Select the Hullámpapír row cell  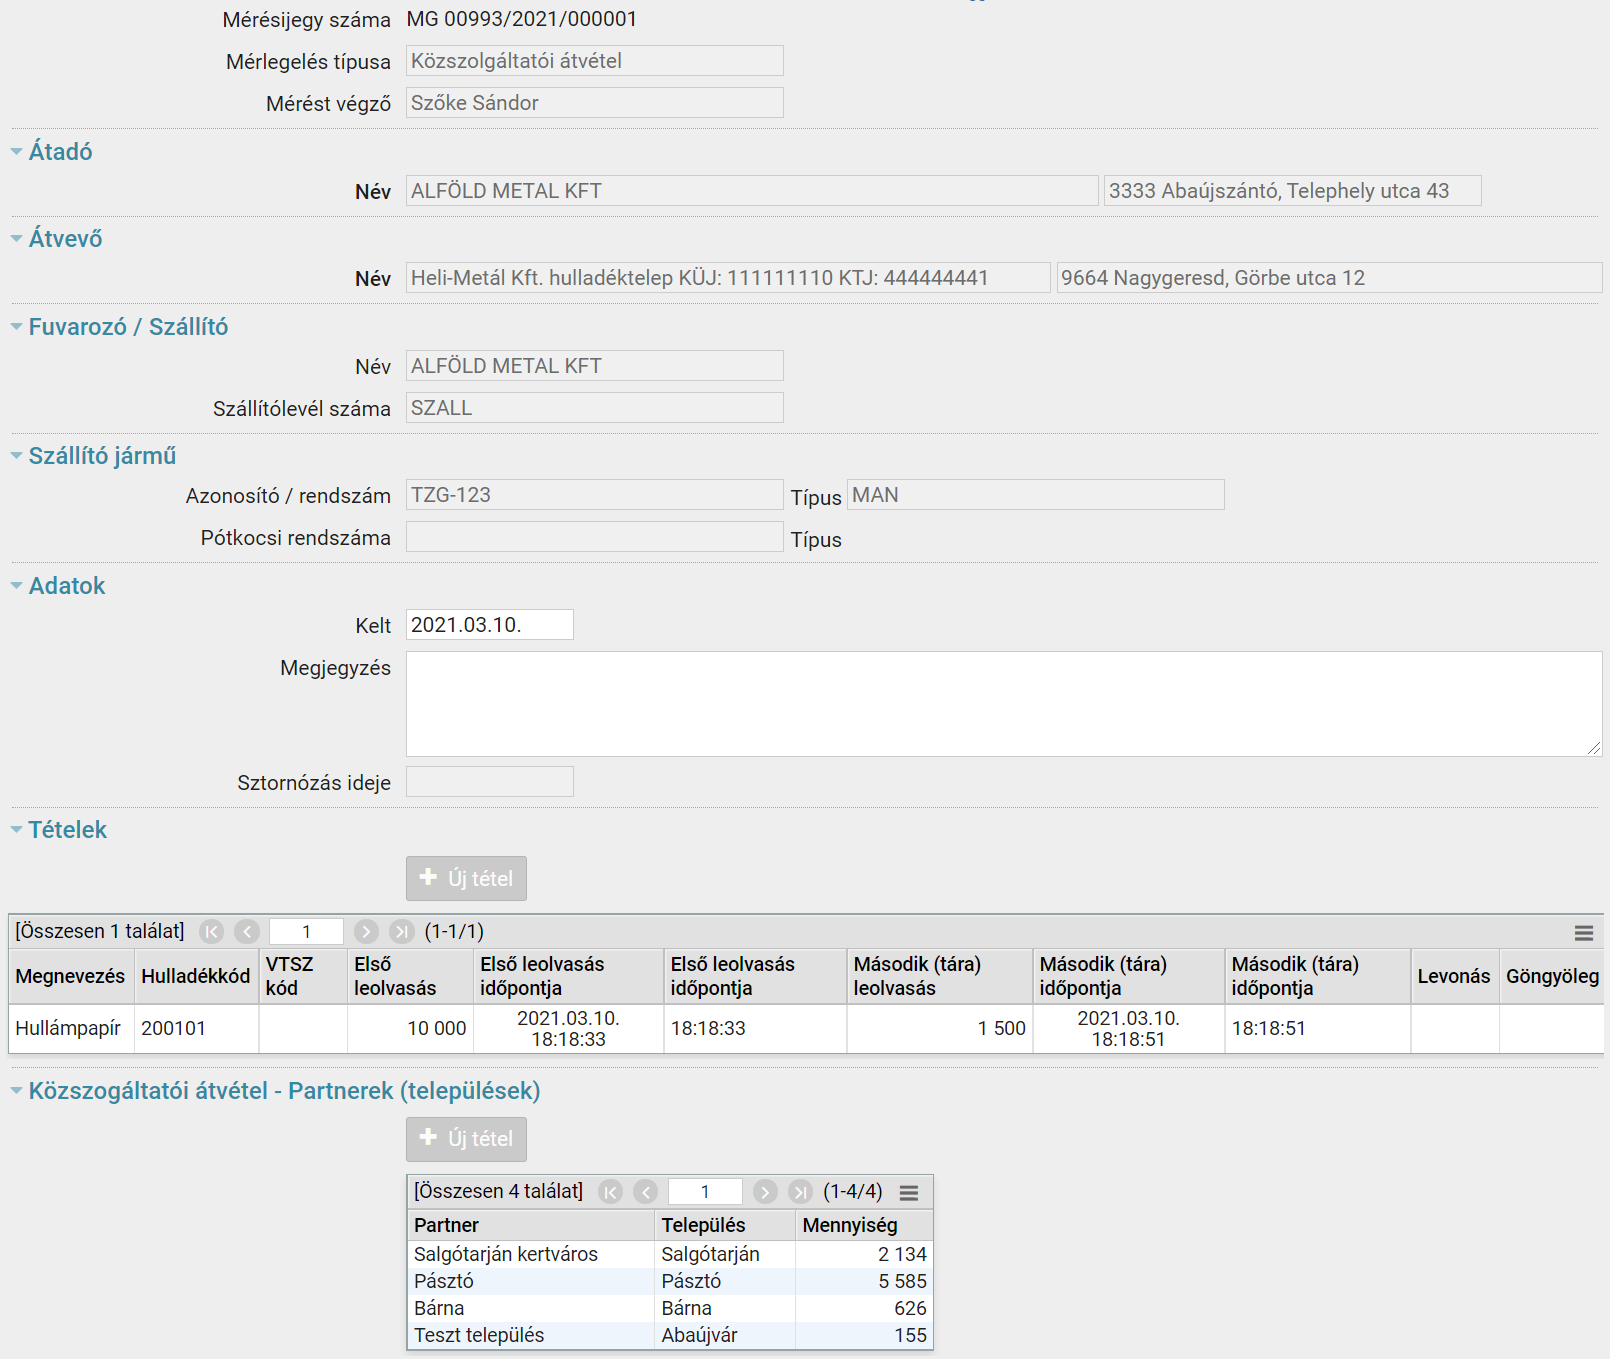[71, 1028]
